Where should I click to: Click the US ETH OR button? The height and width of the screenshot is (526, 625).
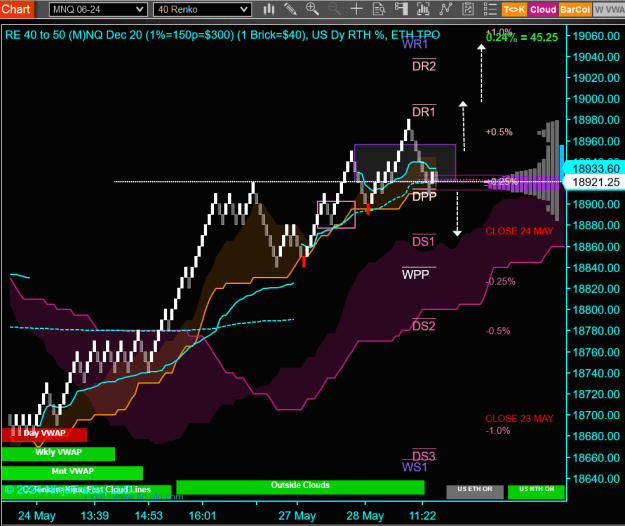[x=475, y=491]
